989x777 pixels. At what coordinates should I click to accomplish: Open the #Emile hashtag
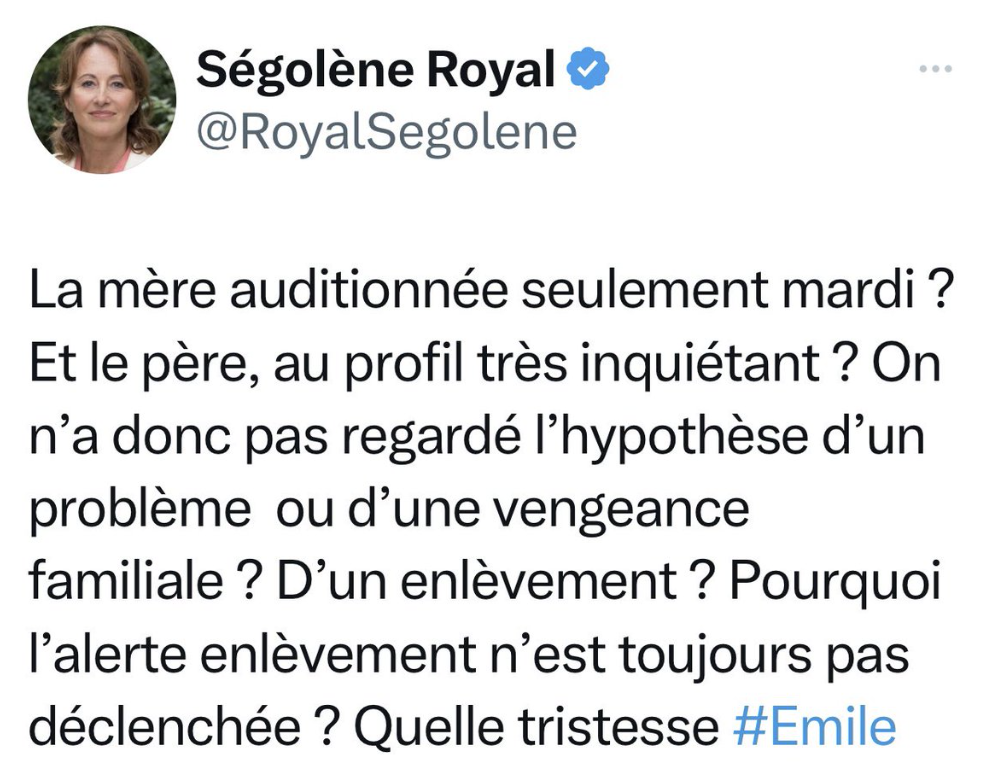(x=814, y=729)
